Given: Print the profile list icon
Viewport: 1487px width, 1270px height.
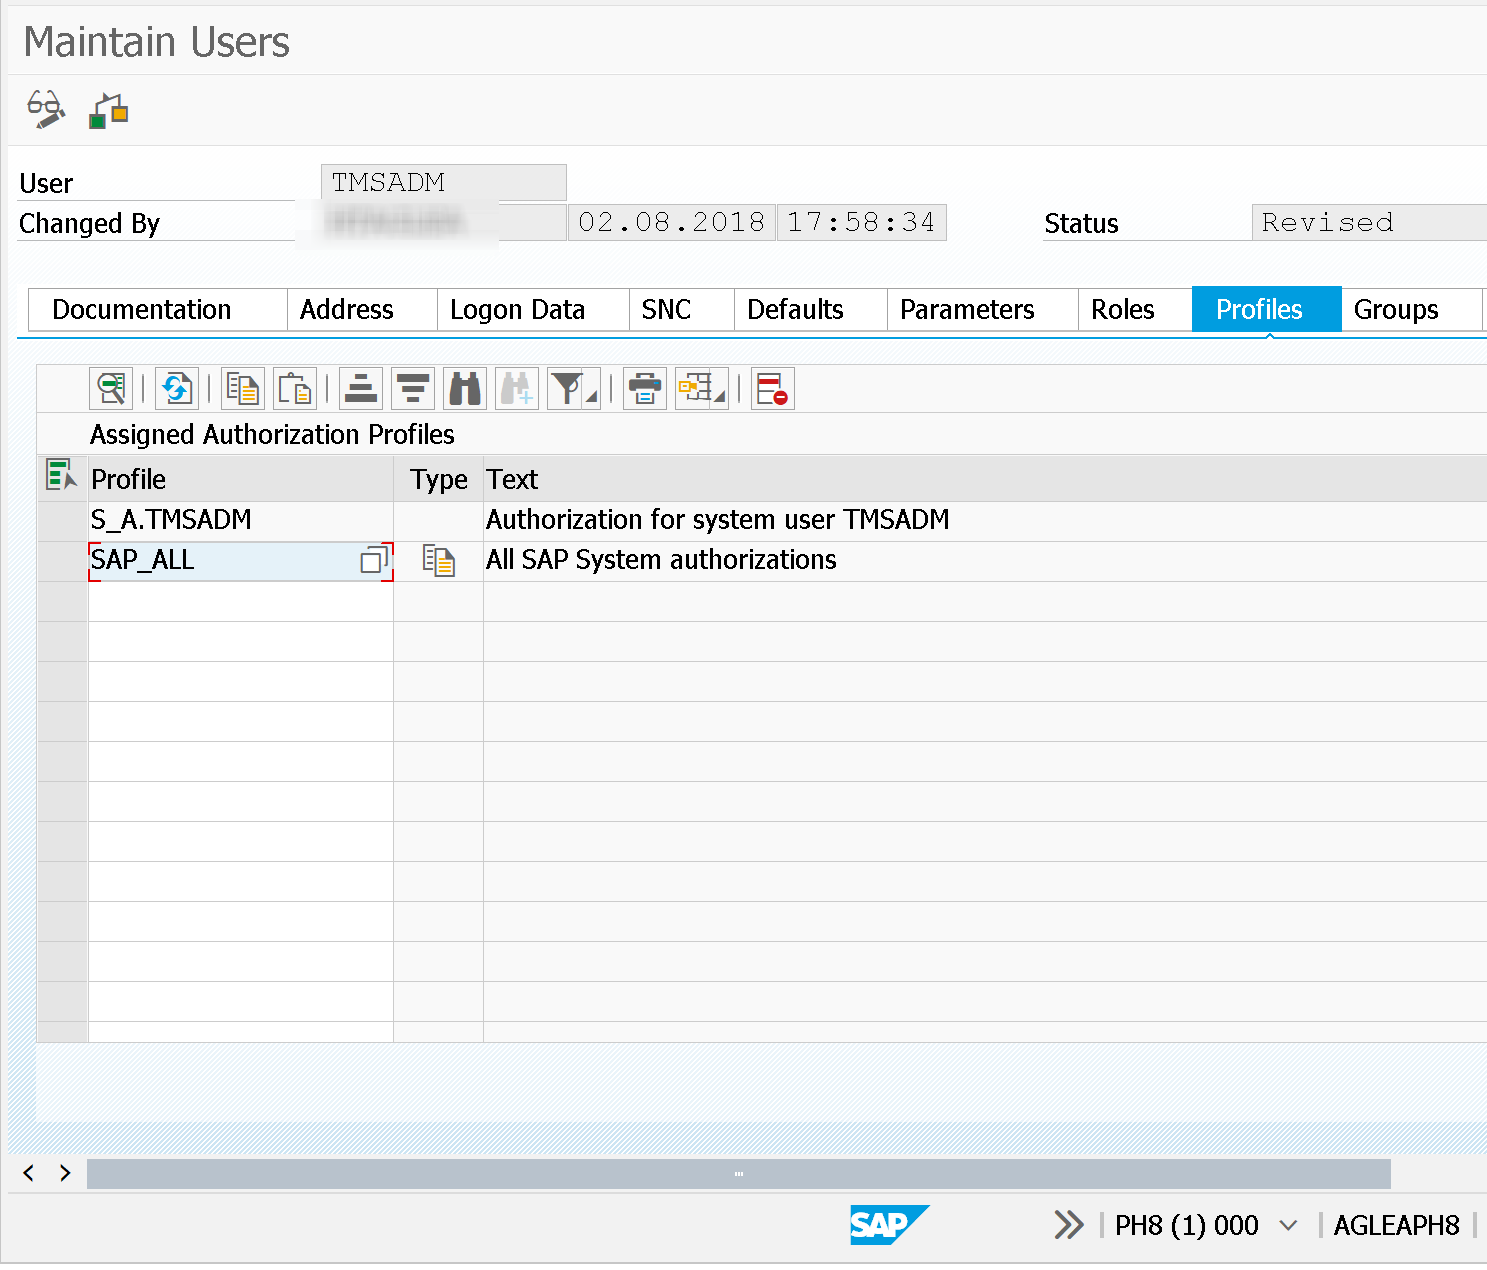Looking at the screenshot, I should (645, 388).
